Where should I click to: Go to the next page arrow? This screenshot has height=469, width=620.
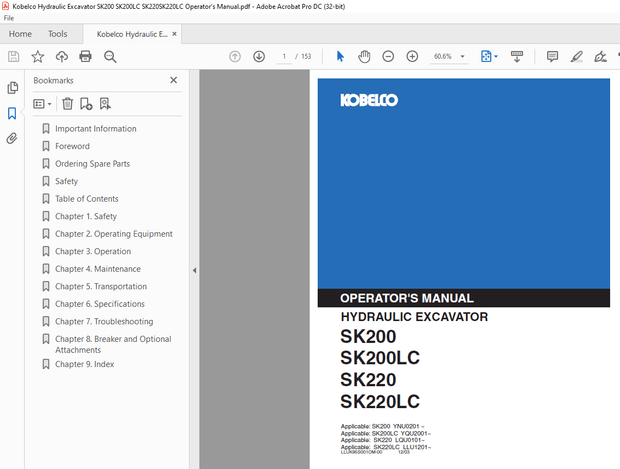coord(258,56)
